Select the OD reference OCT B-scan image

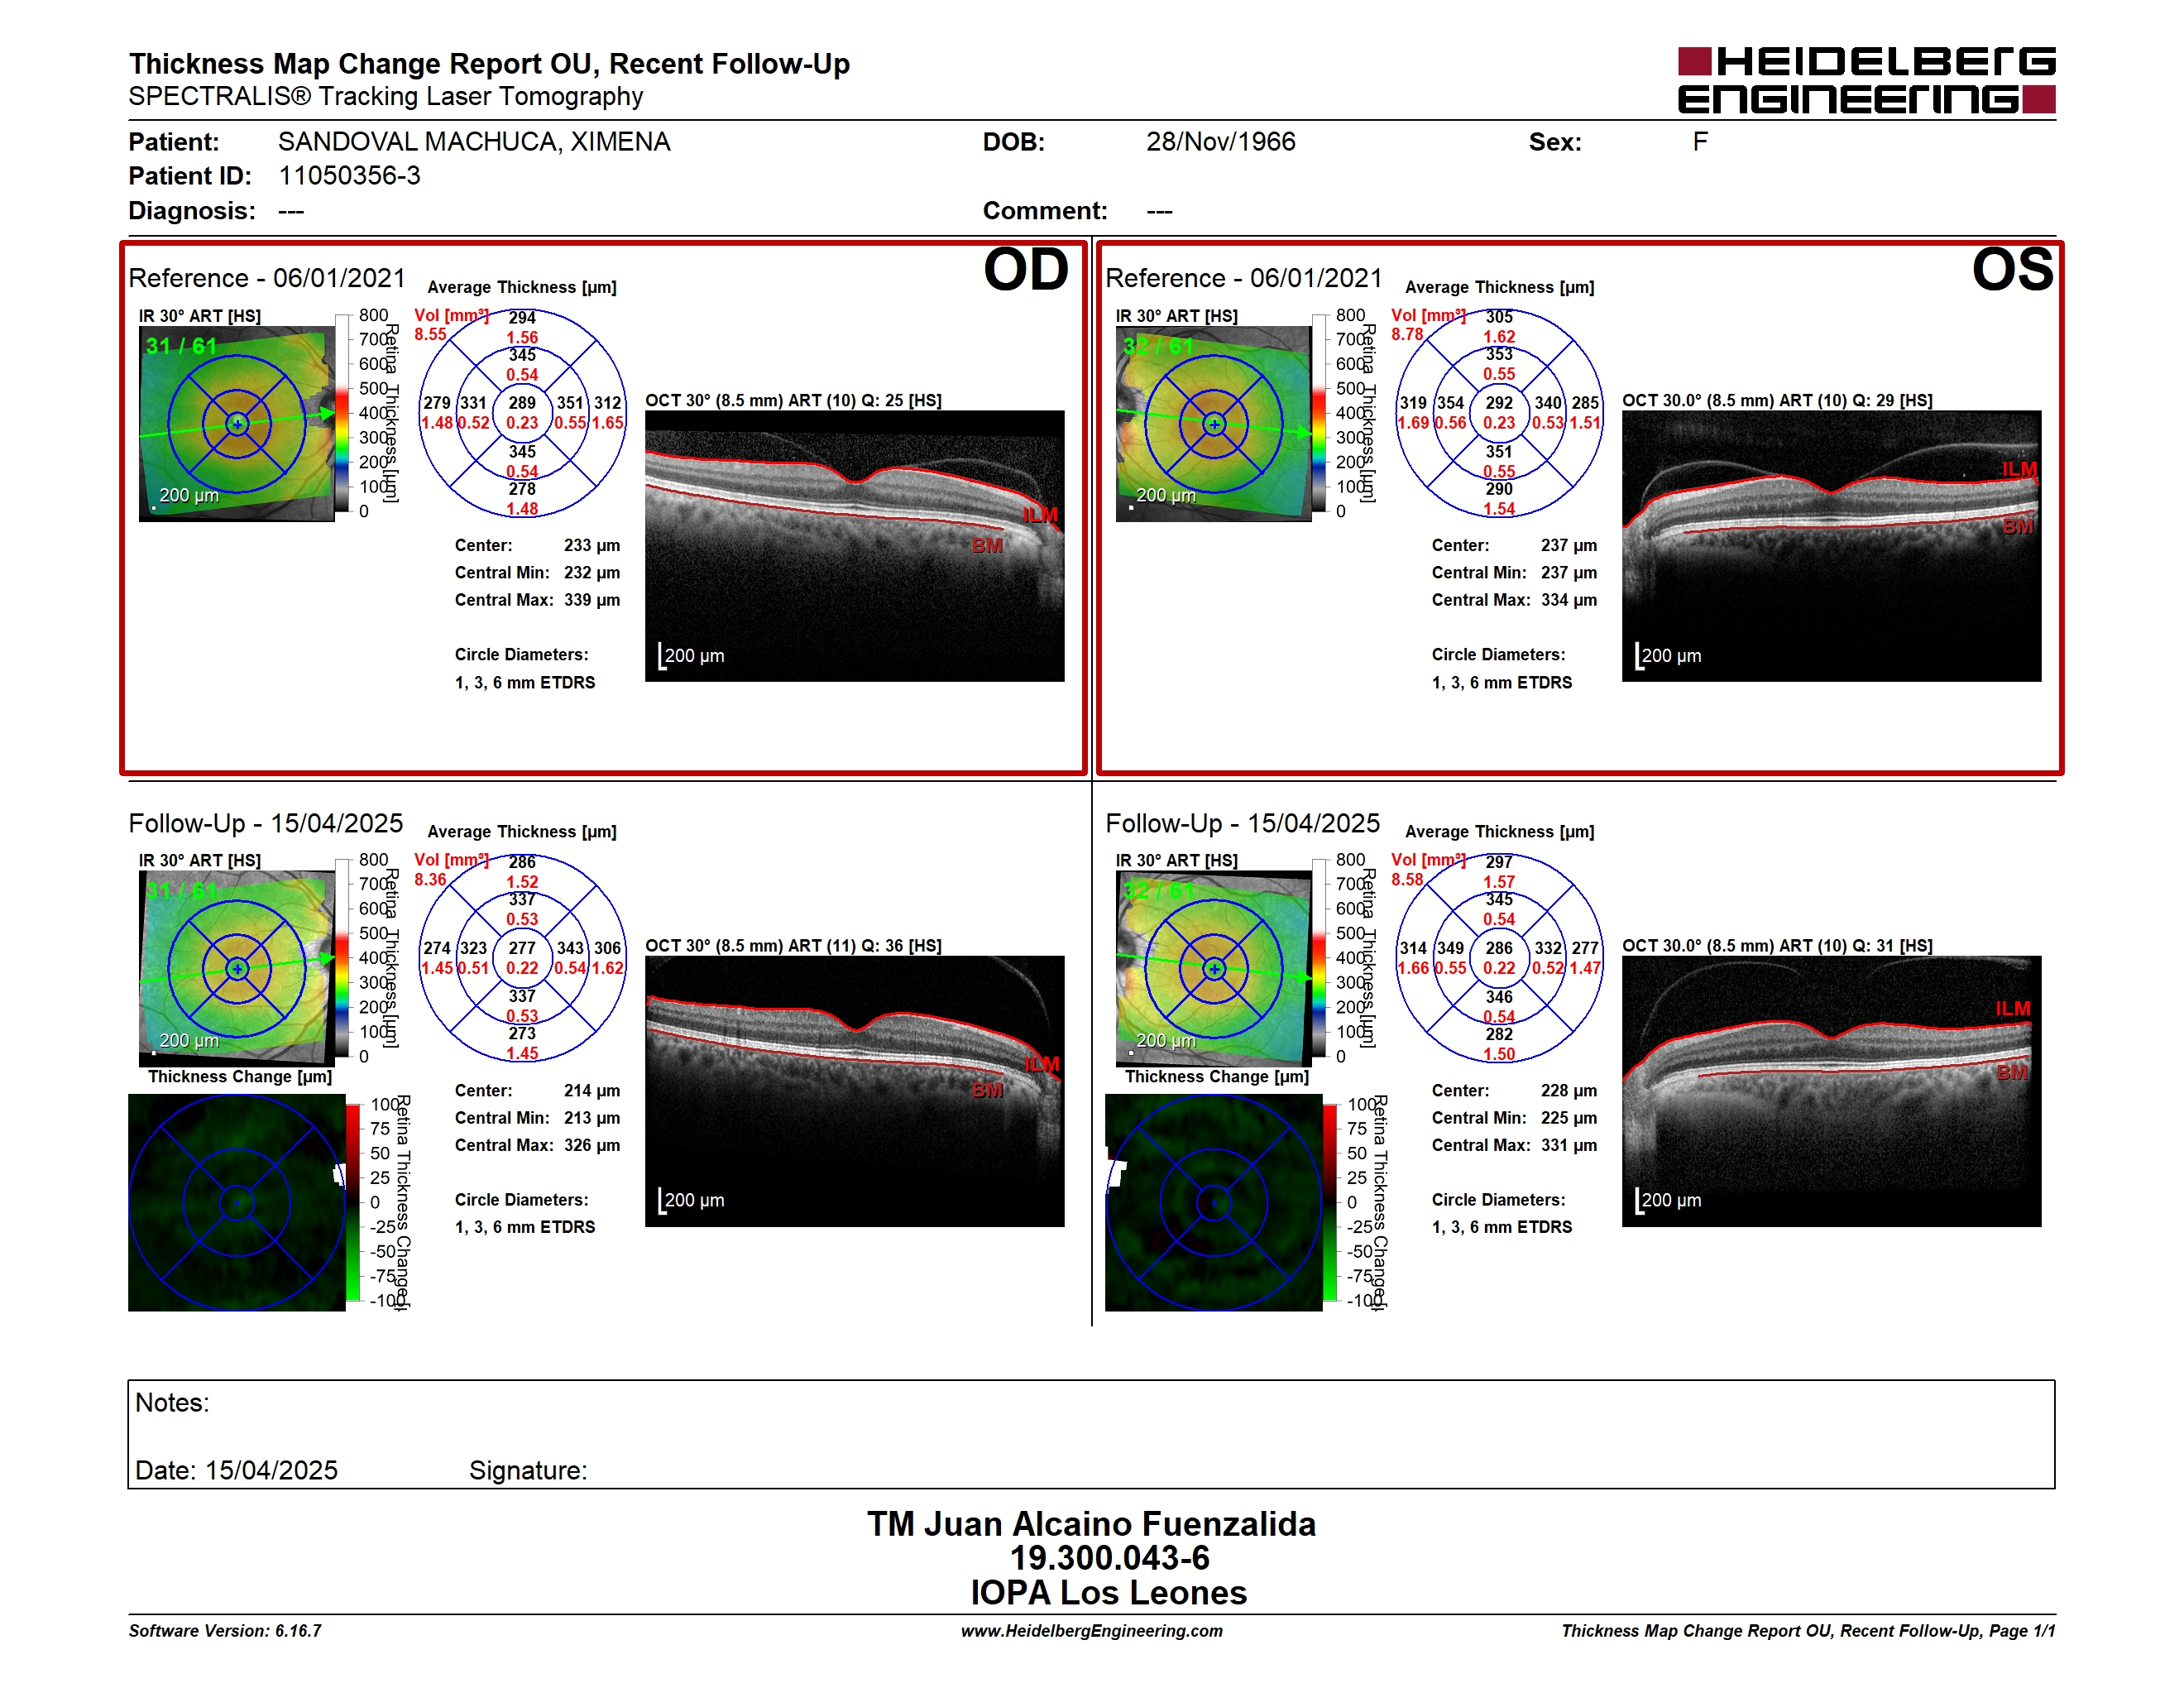(x=854, y=546)
